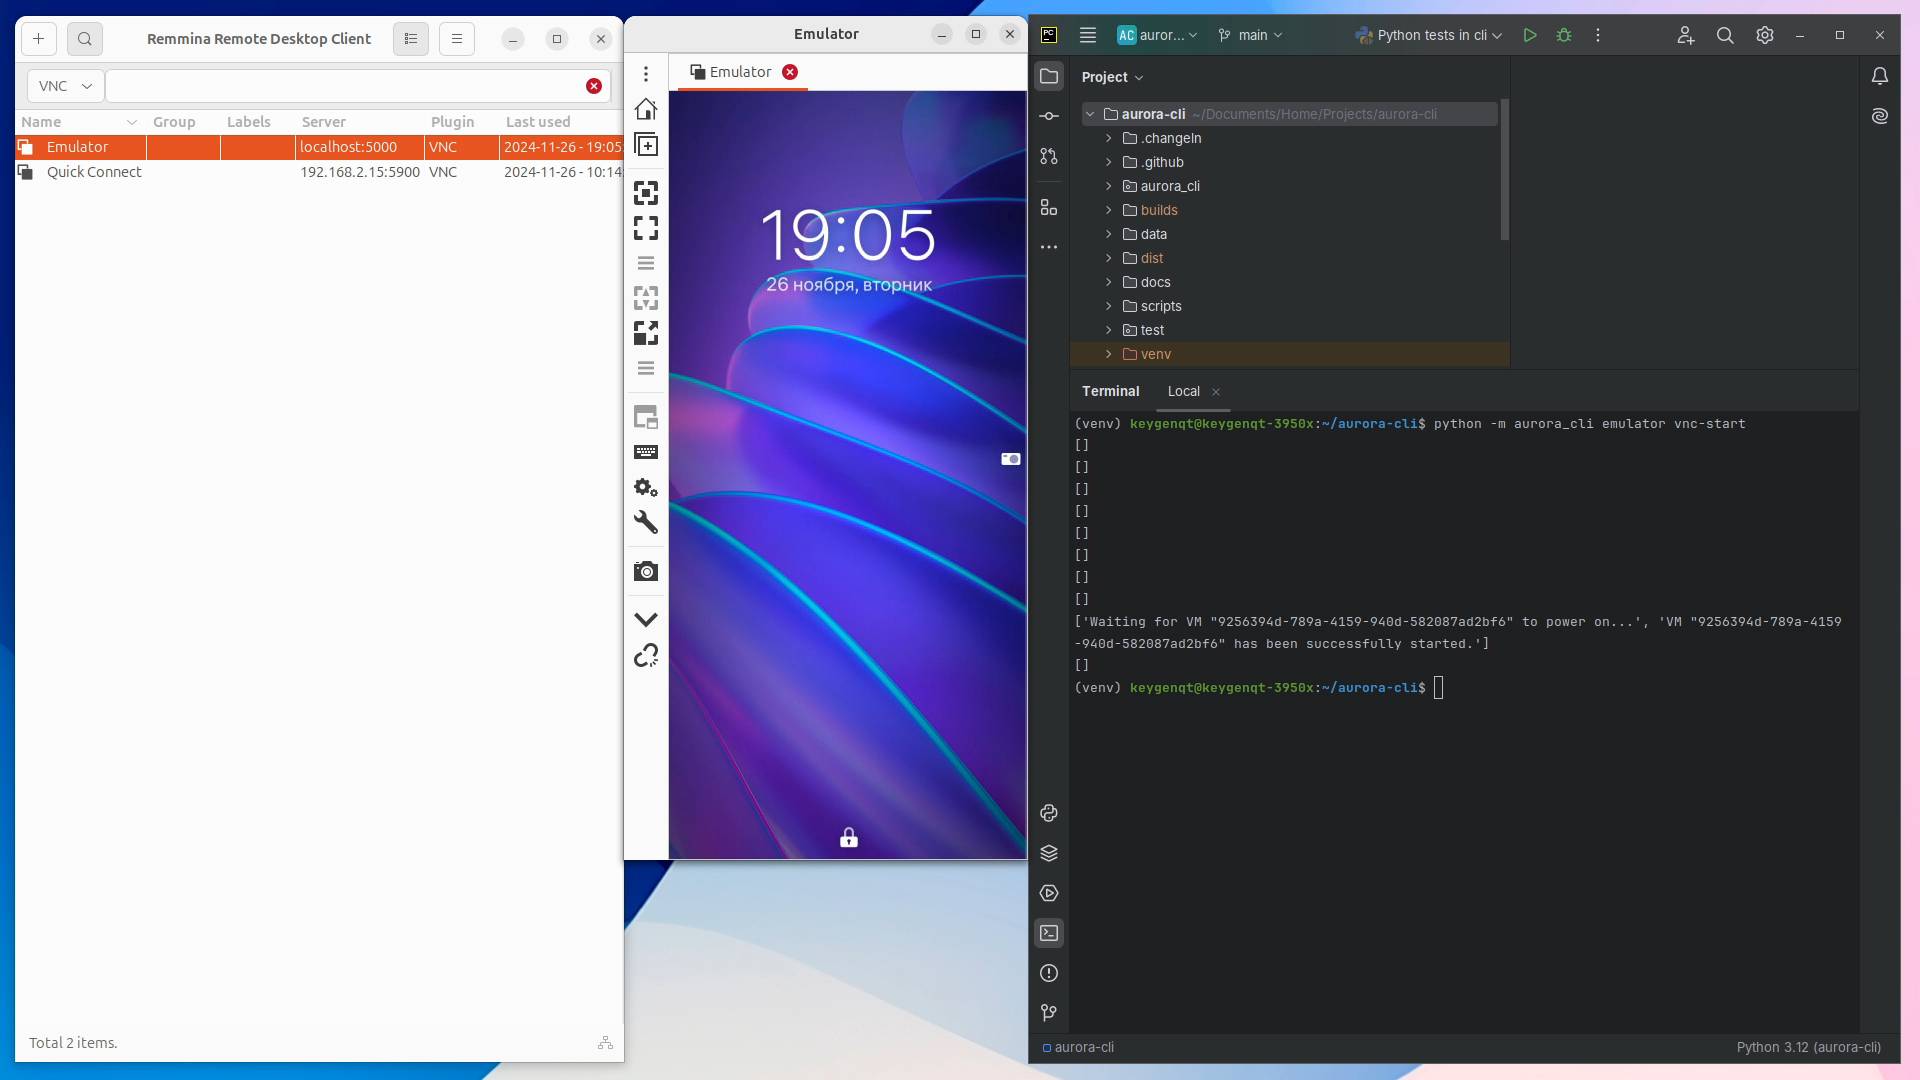Viewport: 1920px width, 1080px height.
Task: Open PyCharm notifications bell
Action: coord(1880,76)
